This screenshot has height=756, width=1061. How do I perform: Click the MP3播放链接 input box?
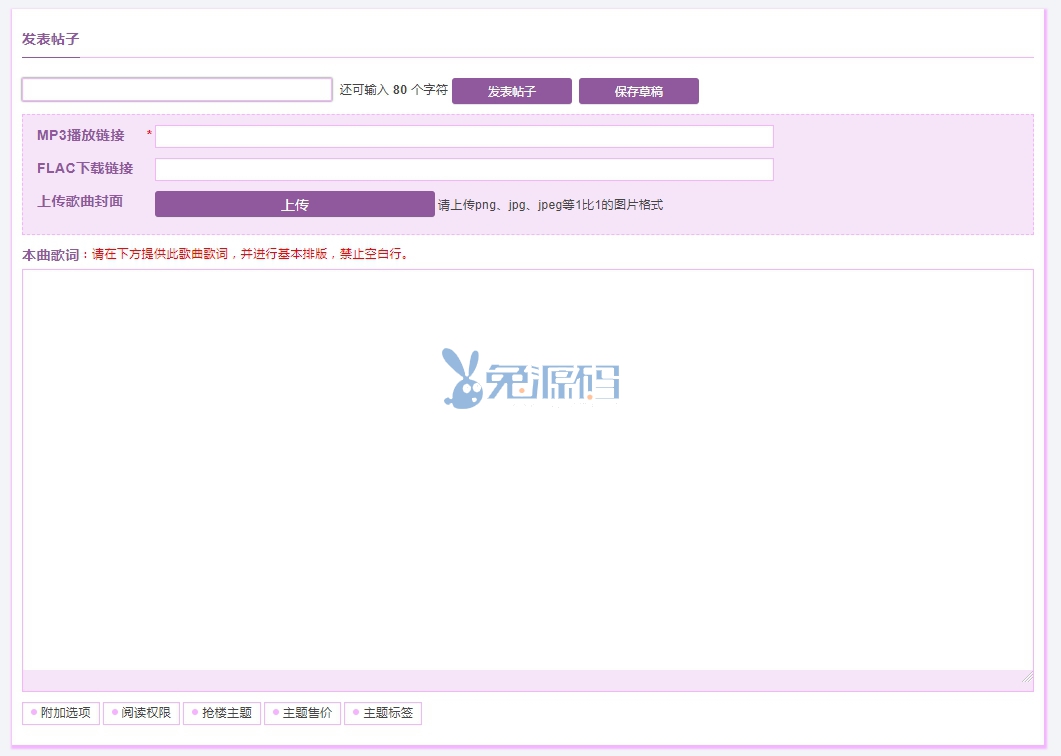pyautogui.click(x=464, y=136)
